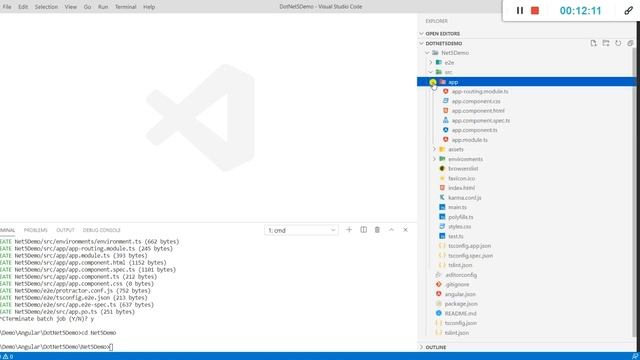Close the terminal panel
The width and height of the screenshot is (640, 360).
405,230
